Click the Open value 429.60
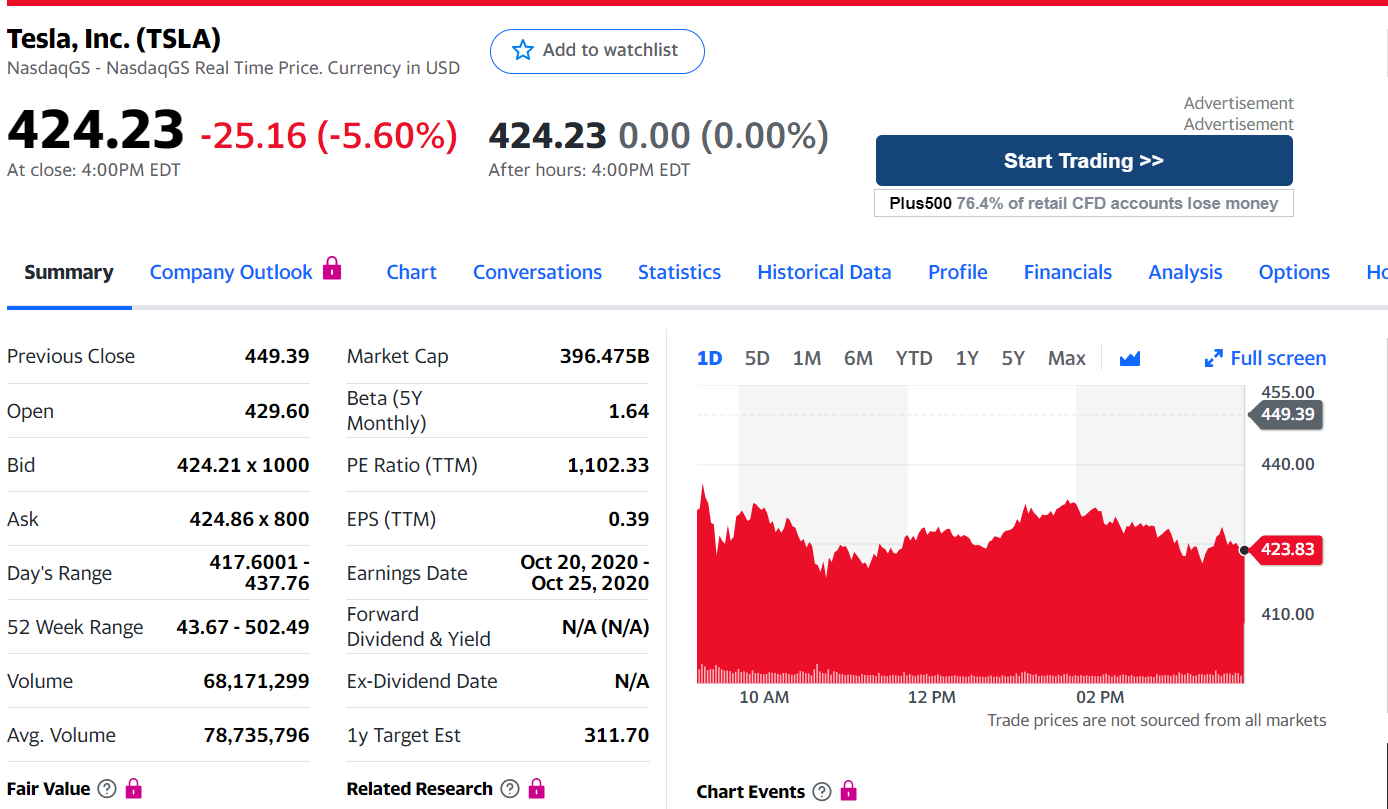 (277, 411)
